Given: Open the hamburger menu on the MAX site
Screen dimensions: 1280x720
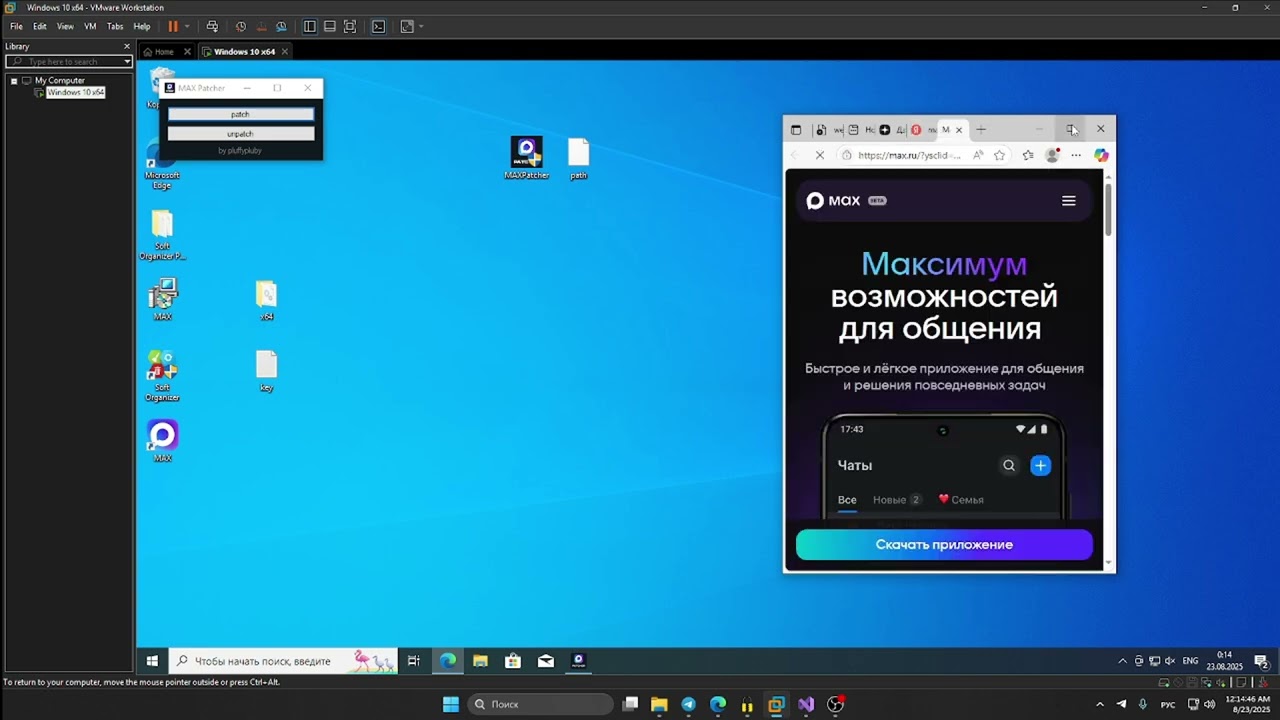Looking at the screenshot, I should pos(1069,200).
